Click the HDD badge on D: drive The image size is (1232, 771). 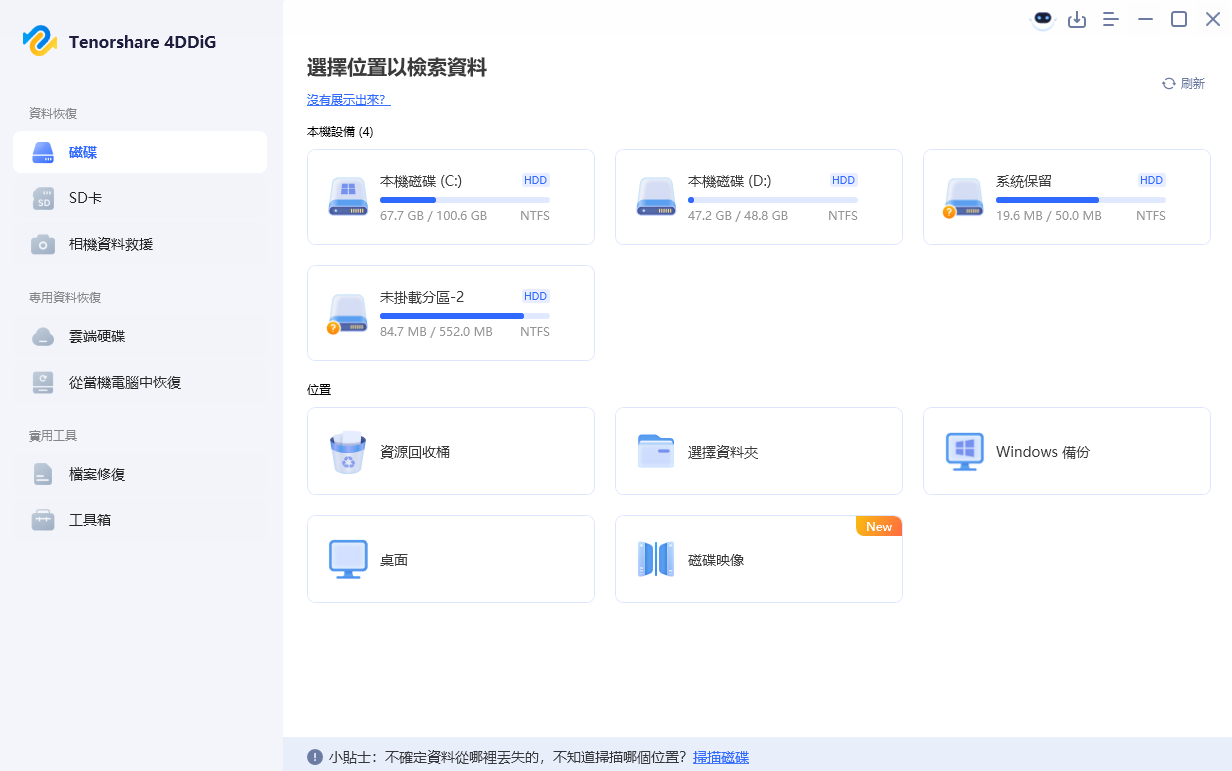pos(844,180)
